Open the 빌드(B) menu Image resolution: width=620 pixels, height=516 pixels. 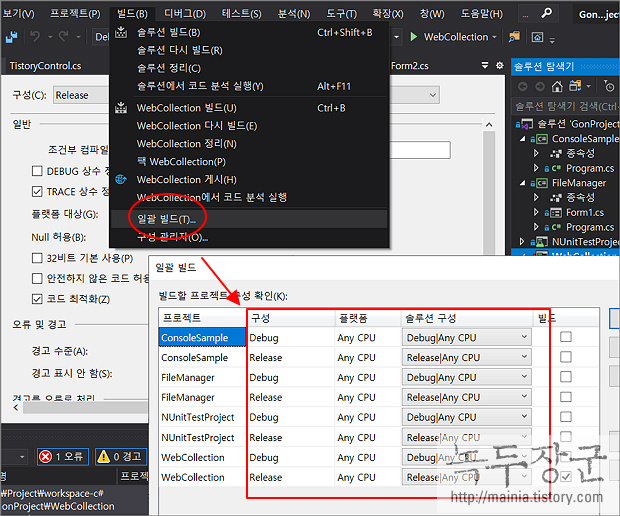132,14
